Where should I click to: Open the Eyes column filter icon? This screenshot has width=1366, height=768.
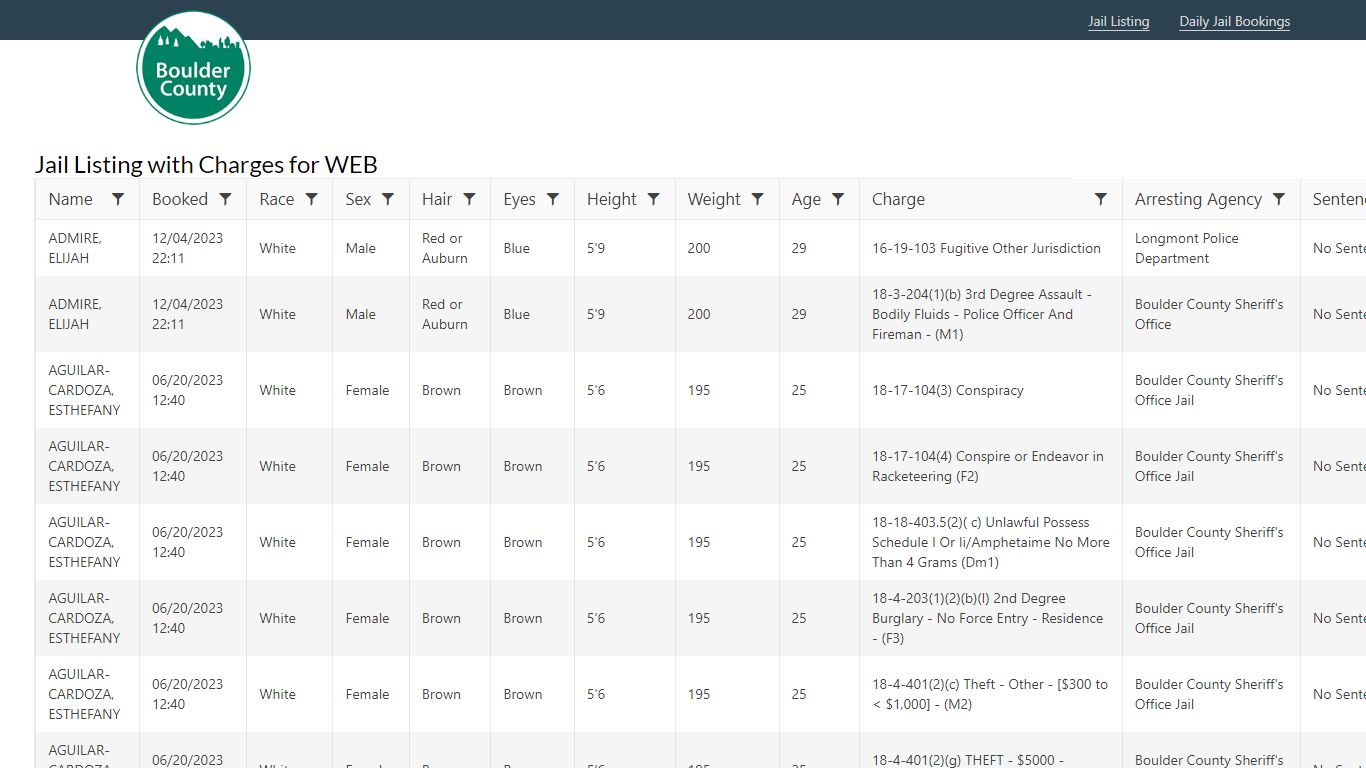coord(553,199)
